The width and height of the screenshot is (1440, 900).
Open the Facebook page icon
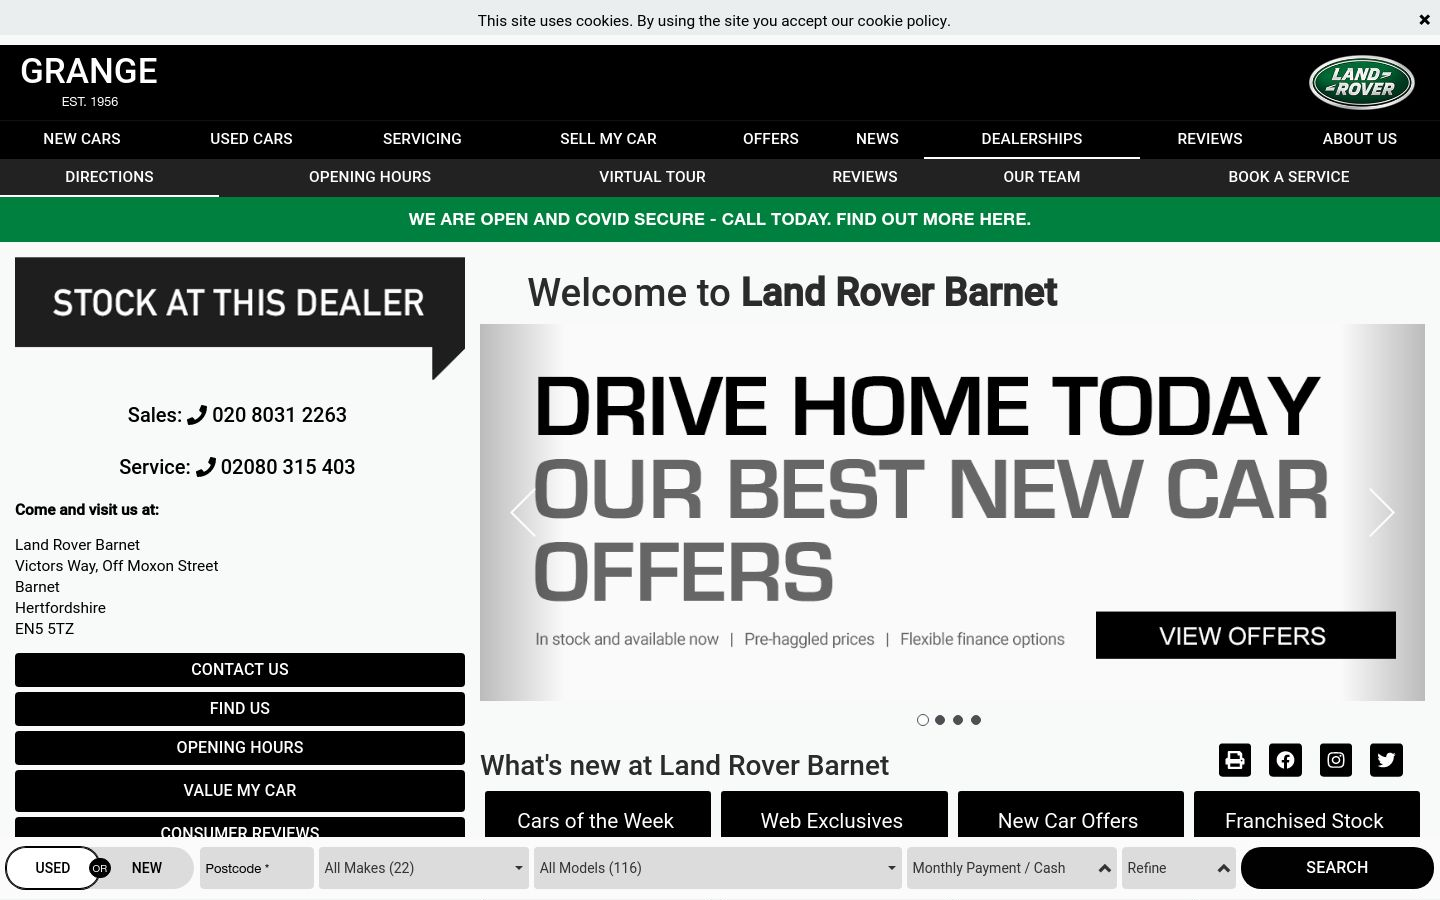1285,760
